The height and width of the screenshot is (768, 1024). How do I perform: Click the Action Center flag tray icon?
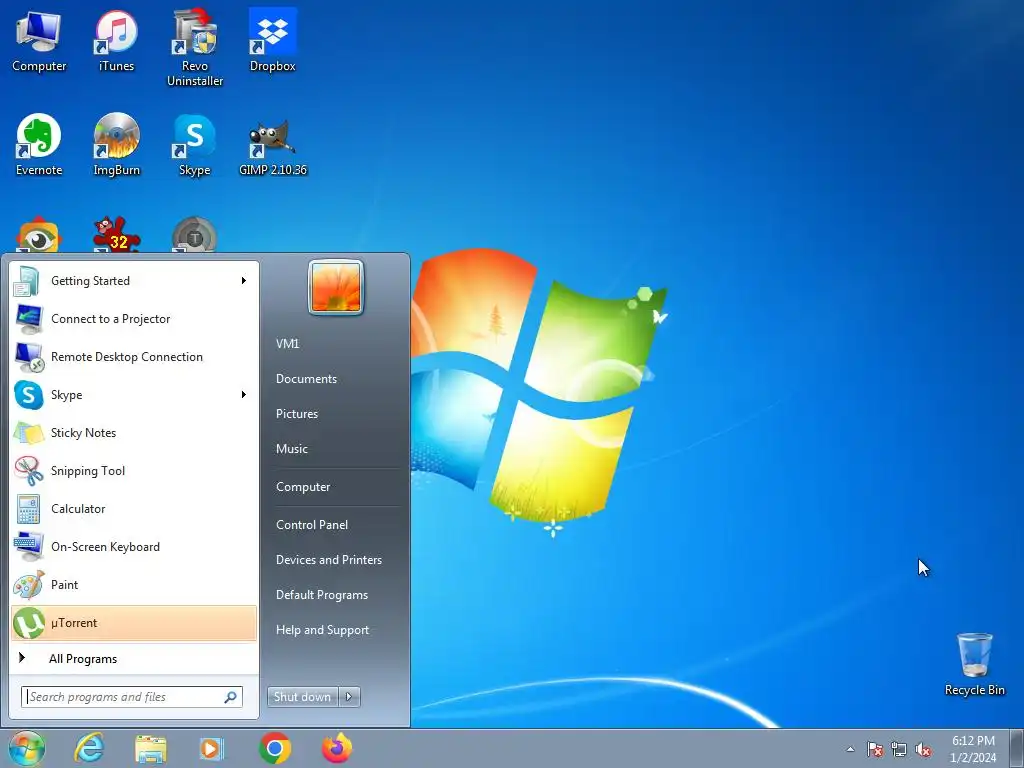[x=874, y=749]
